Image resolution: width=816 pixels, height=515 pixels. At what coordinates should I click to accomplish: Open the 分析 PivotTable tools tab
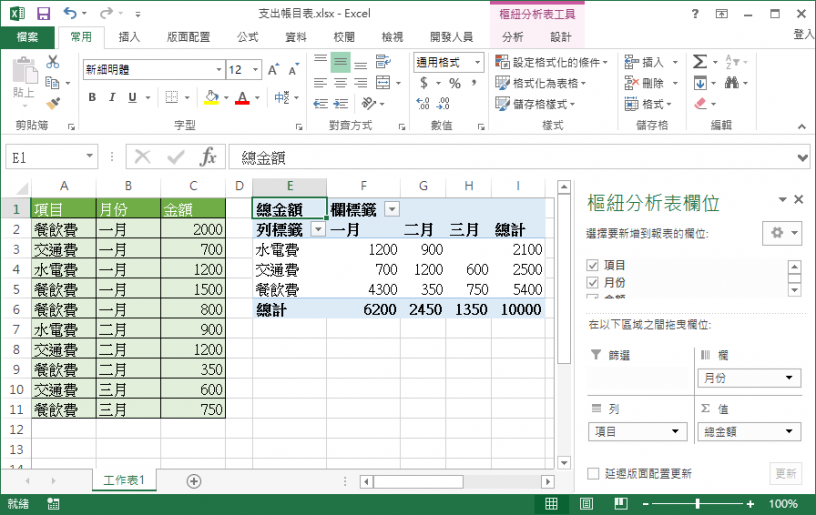pyautogui.click(x=513, y=37)
